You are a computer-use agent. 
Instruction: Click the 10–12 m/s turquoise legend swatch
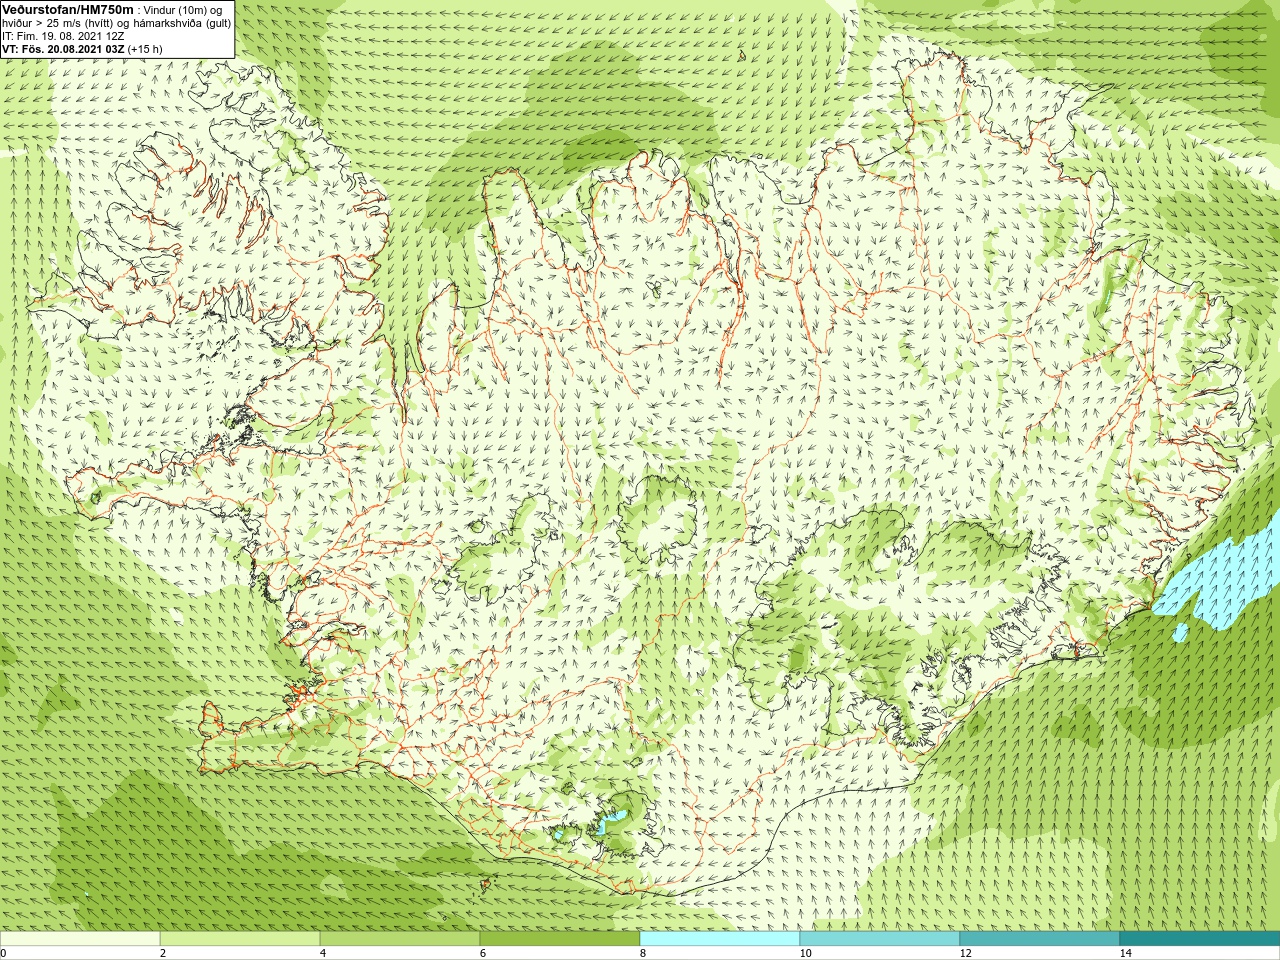880,939
